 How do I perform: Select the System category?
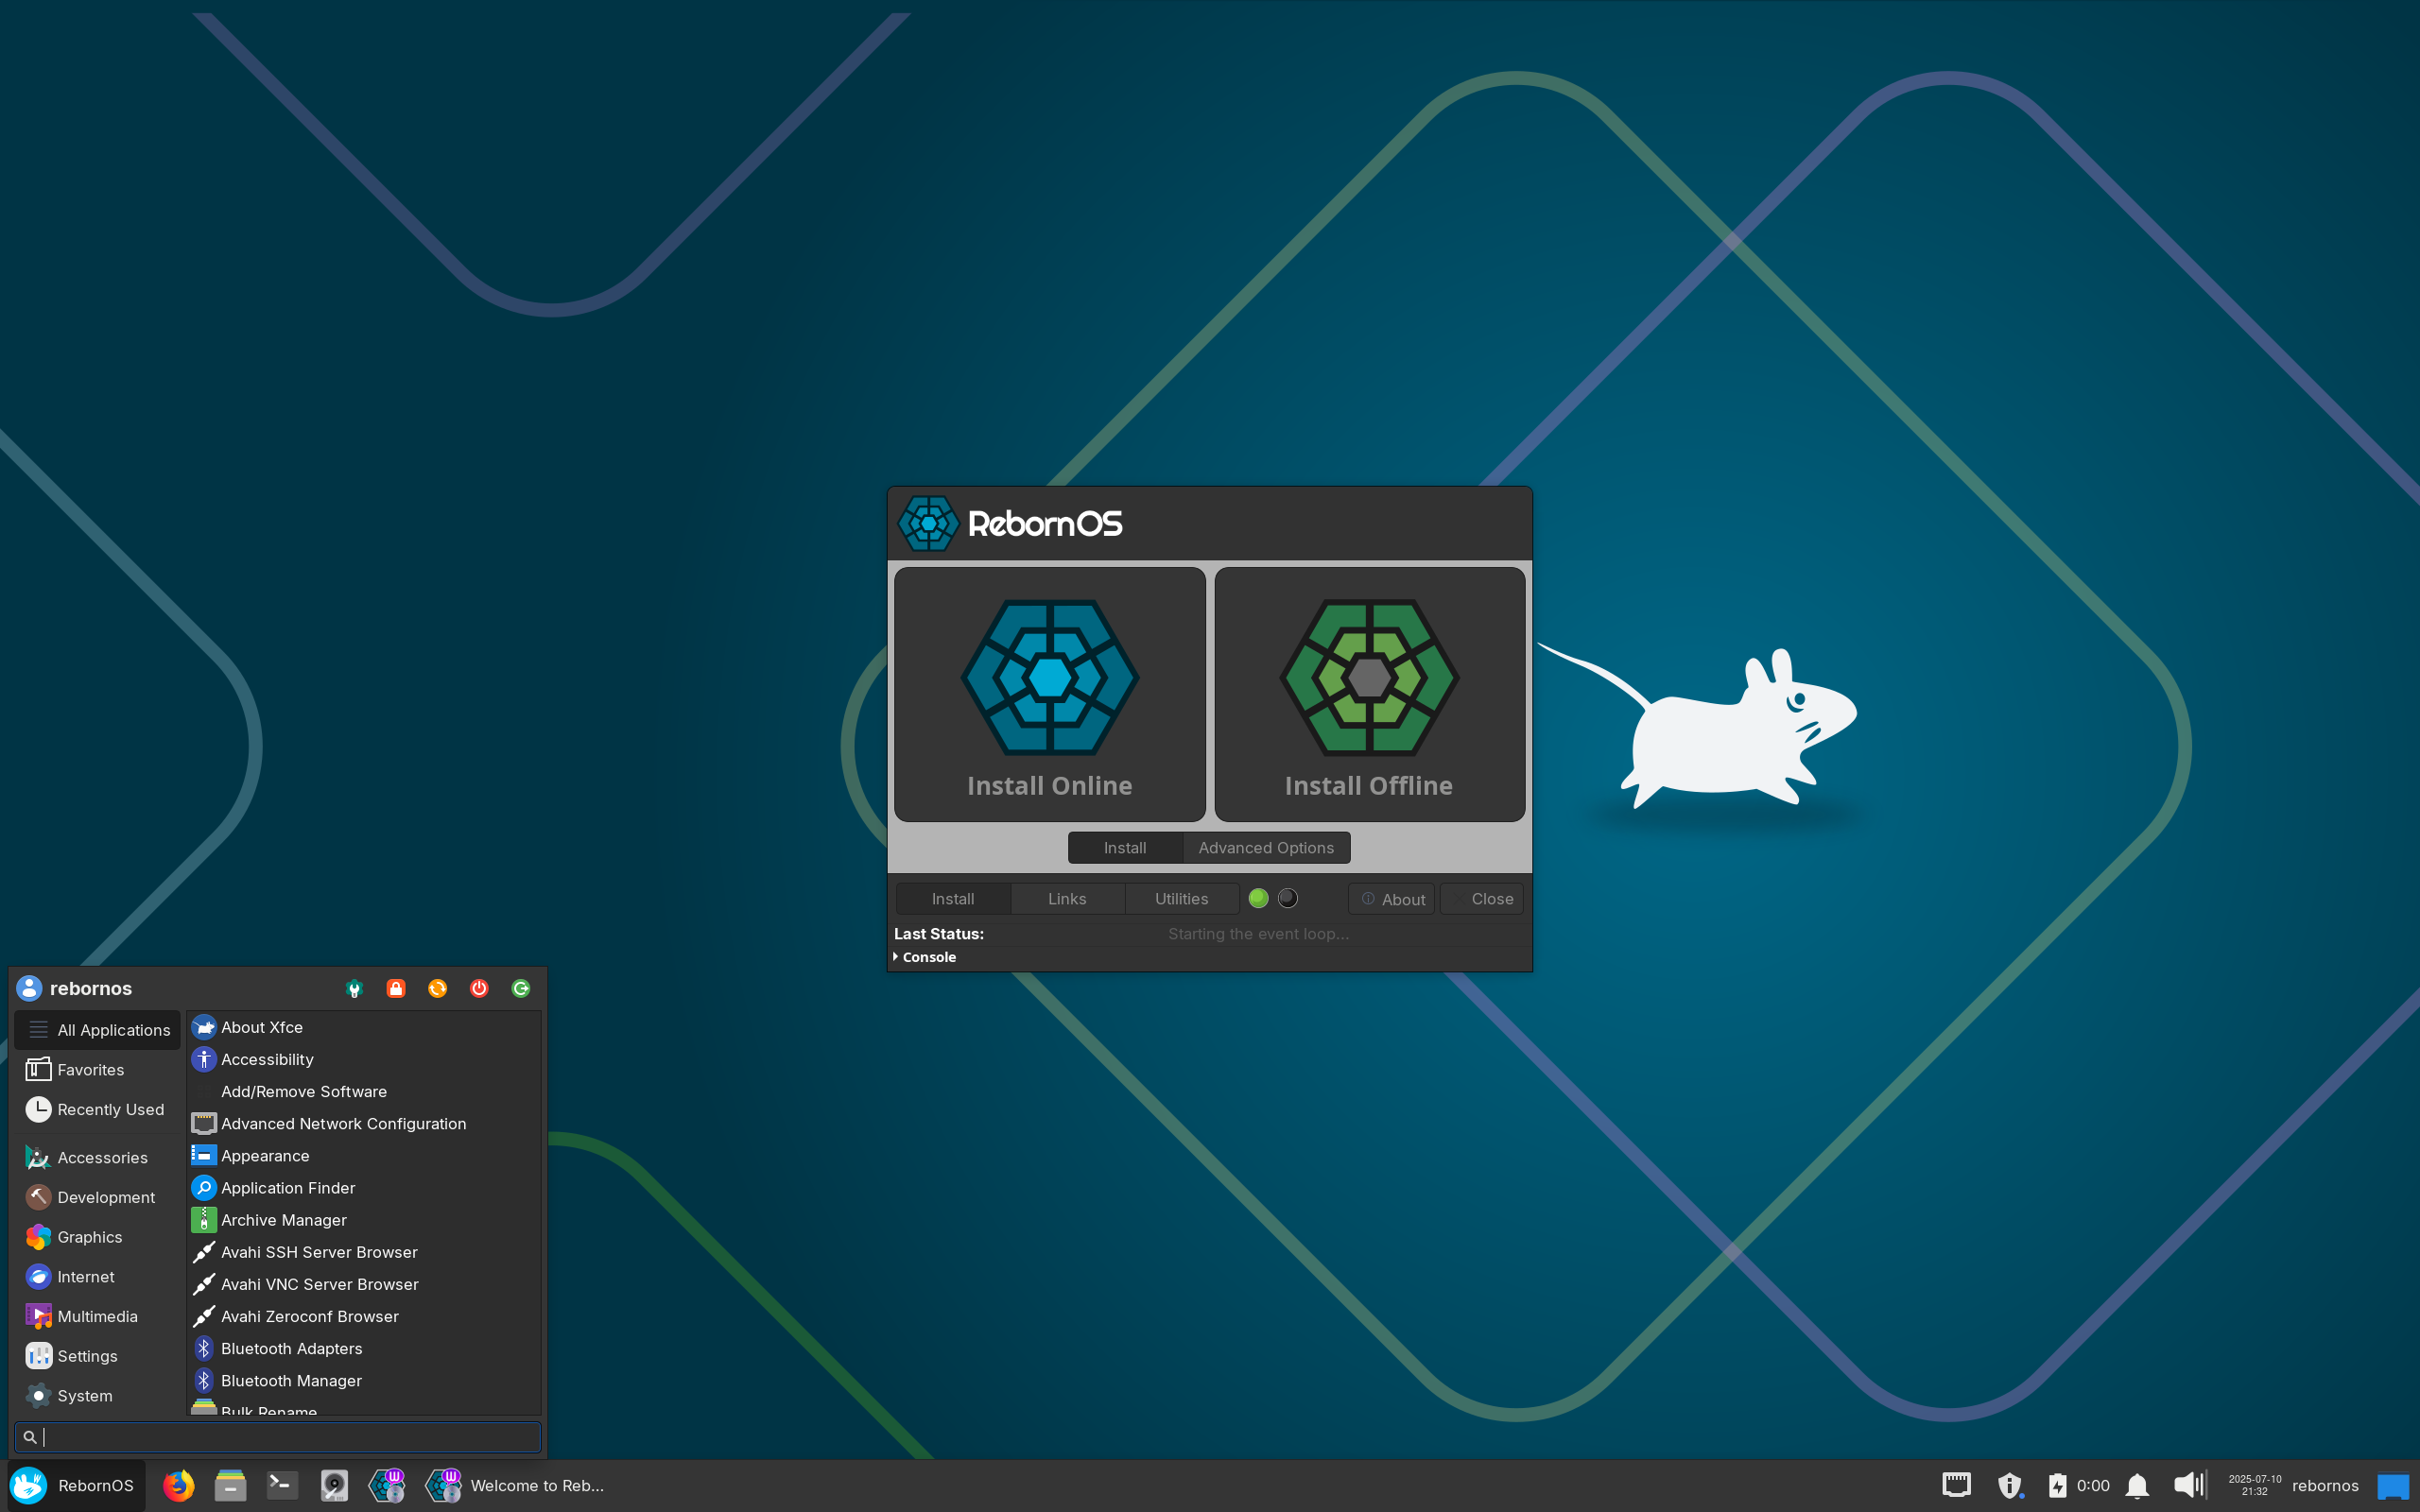coord(97,1396)
